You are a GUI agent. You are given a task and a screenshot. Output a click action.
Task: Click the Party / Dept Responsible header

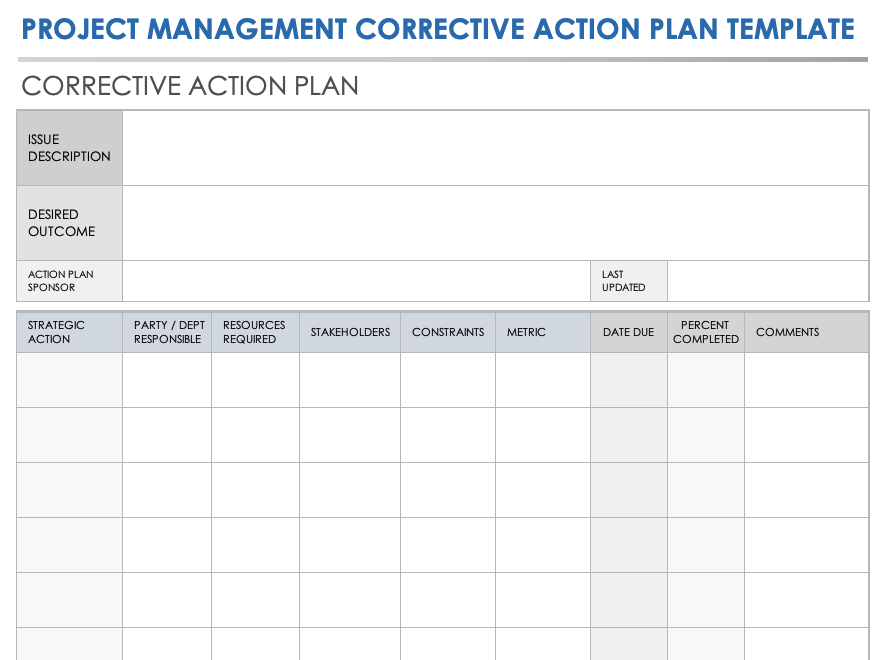click(x=167, y=332)
